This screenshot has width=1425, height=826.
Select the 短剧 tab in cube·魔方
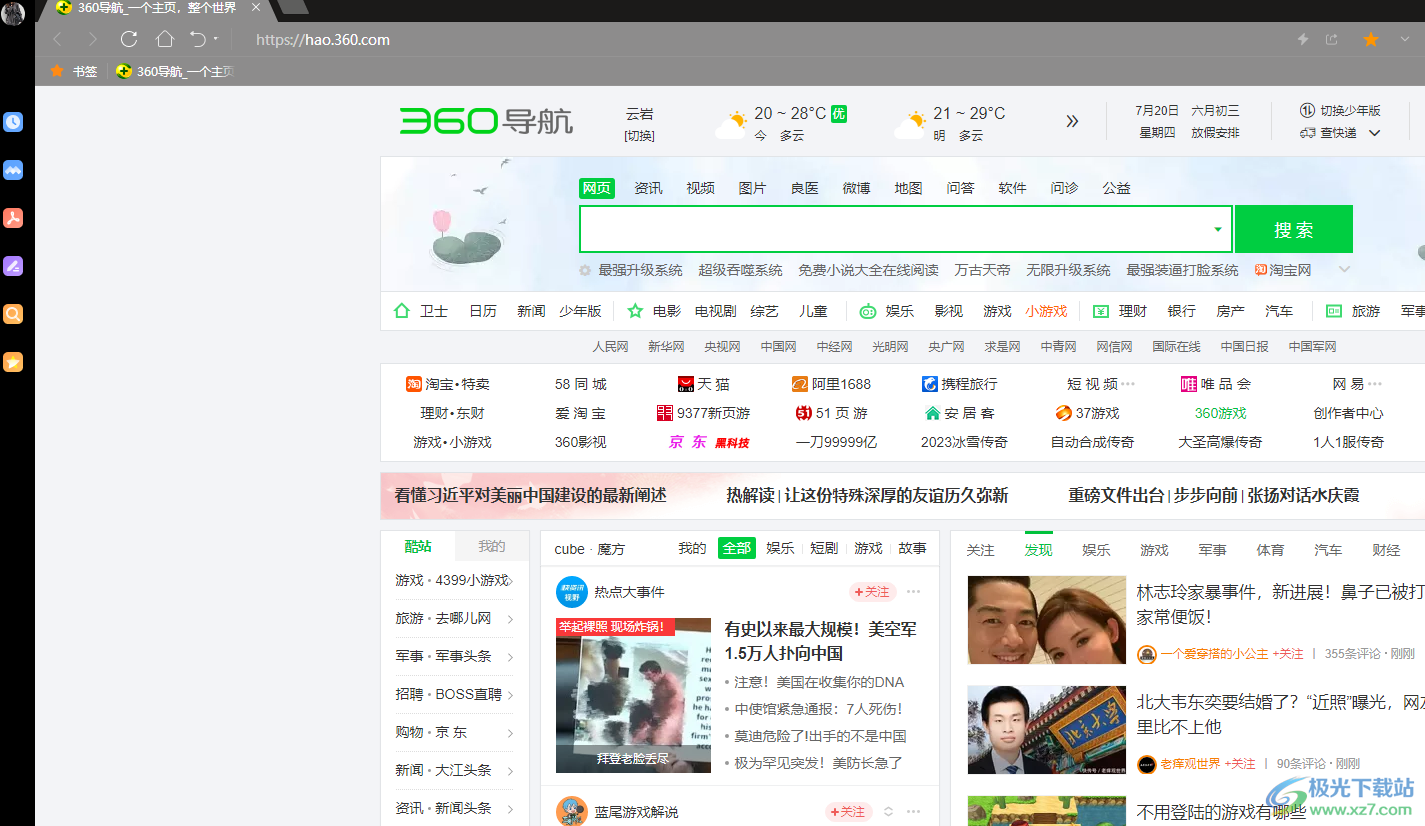tap(824, 548)
